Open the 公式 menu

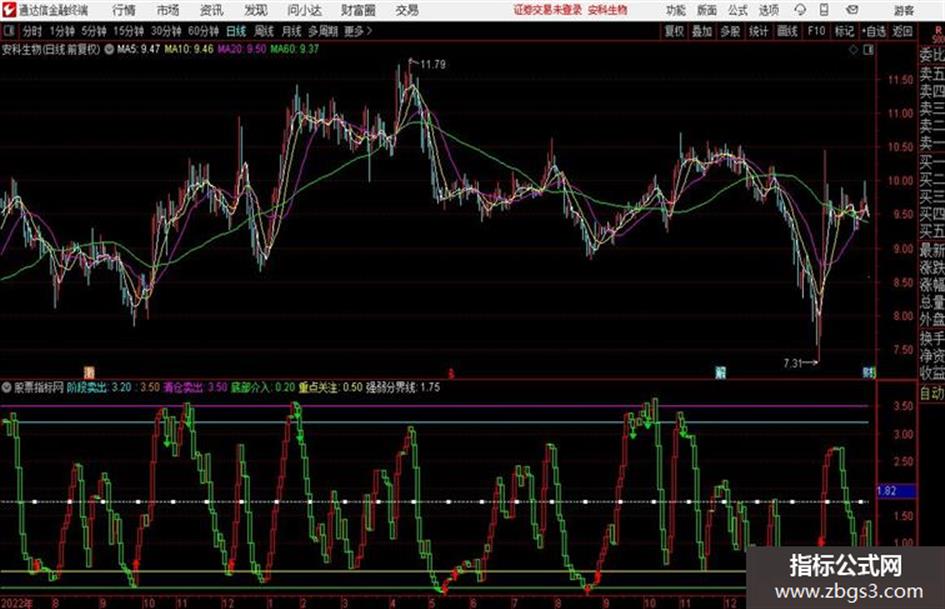coord(738,10)
